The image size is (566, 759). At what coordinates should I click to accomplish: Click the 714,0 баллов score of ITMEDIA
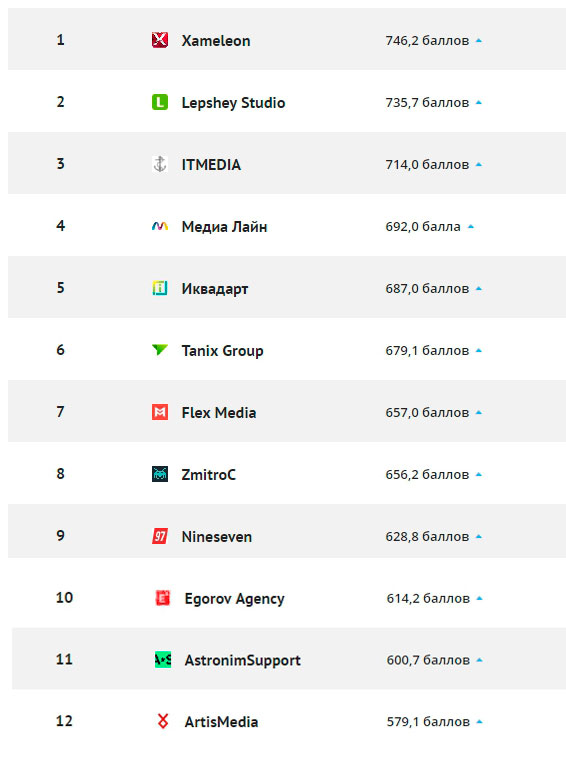click(427, 165)
